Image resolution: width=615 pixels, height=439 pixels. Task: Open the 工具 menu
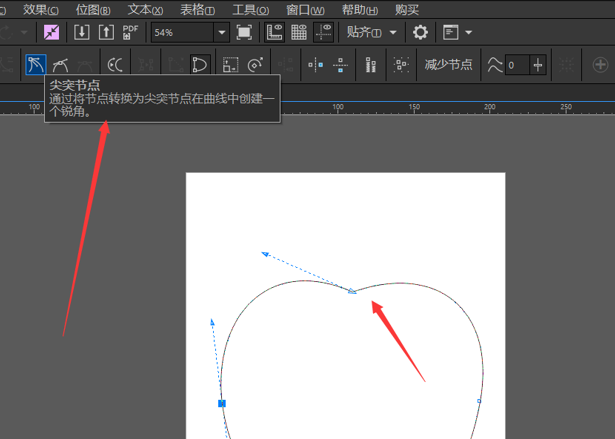coord(251,10)
